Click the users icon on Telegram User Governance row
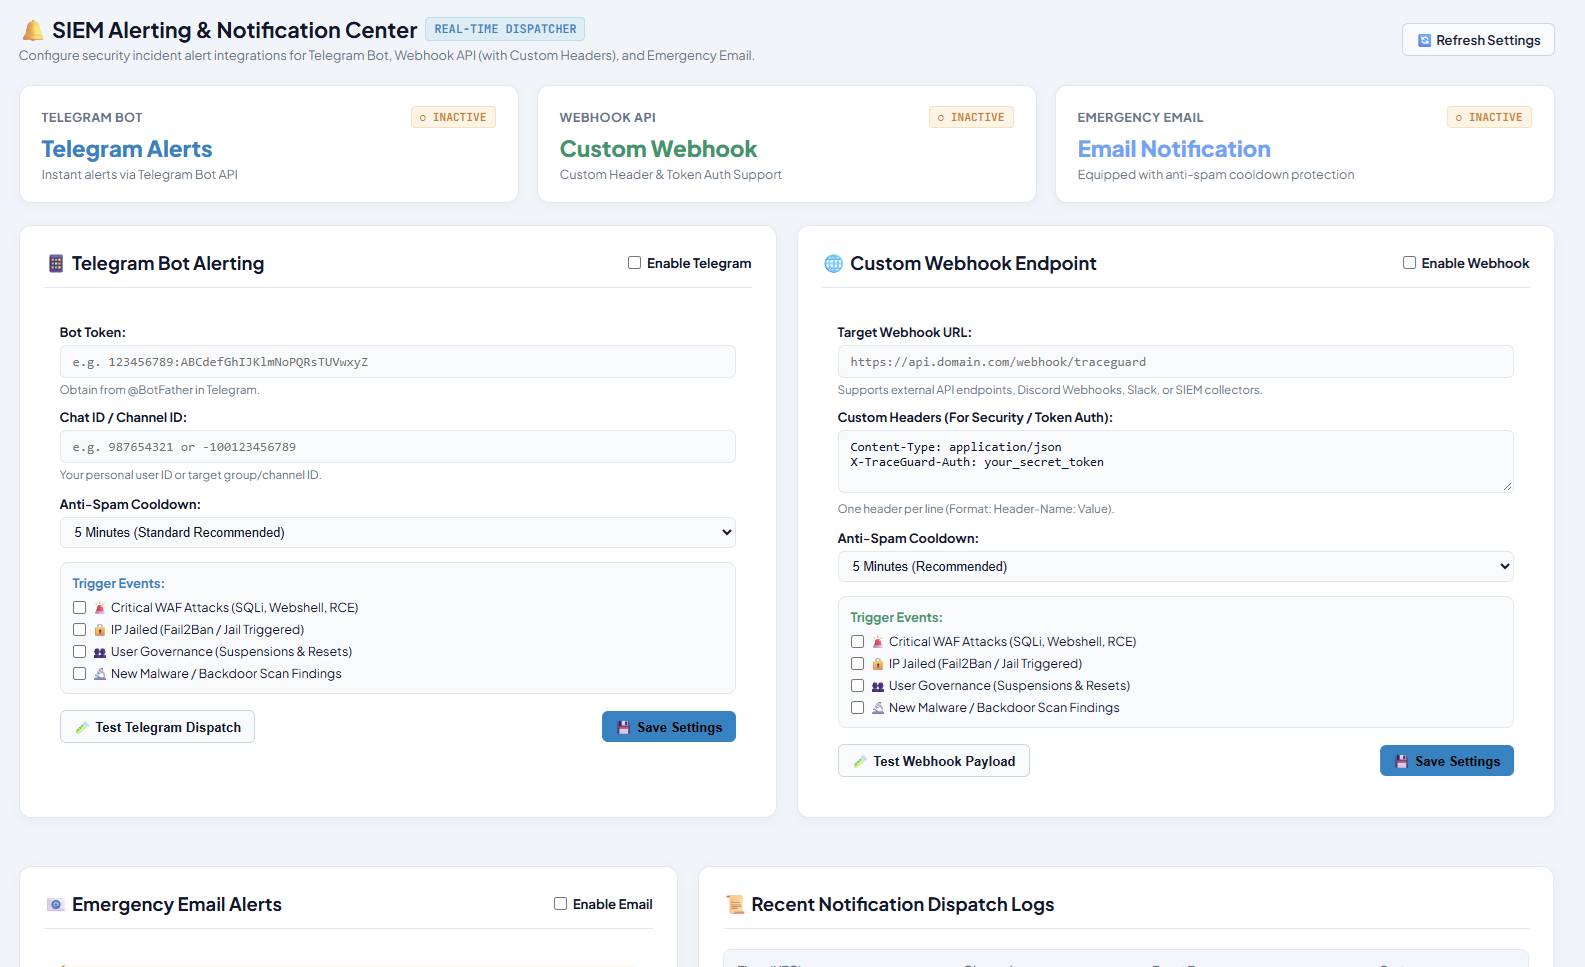The image size is (1585, 967). click(x=100, y=652)
